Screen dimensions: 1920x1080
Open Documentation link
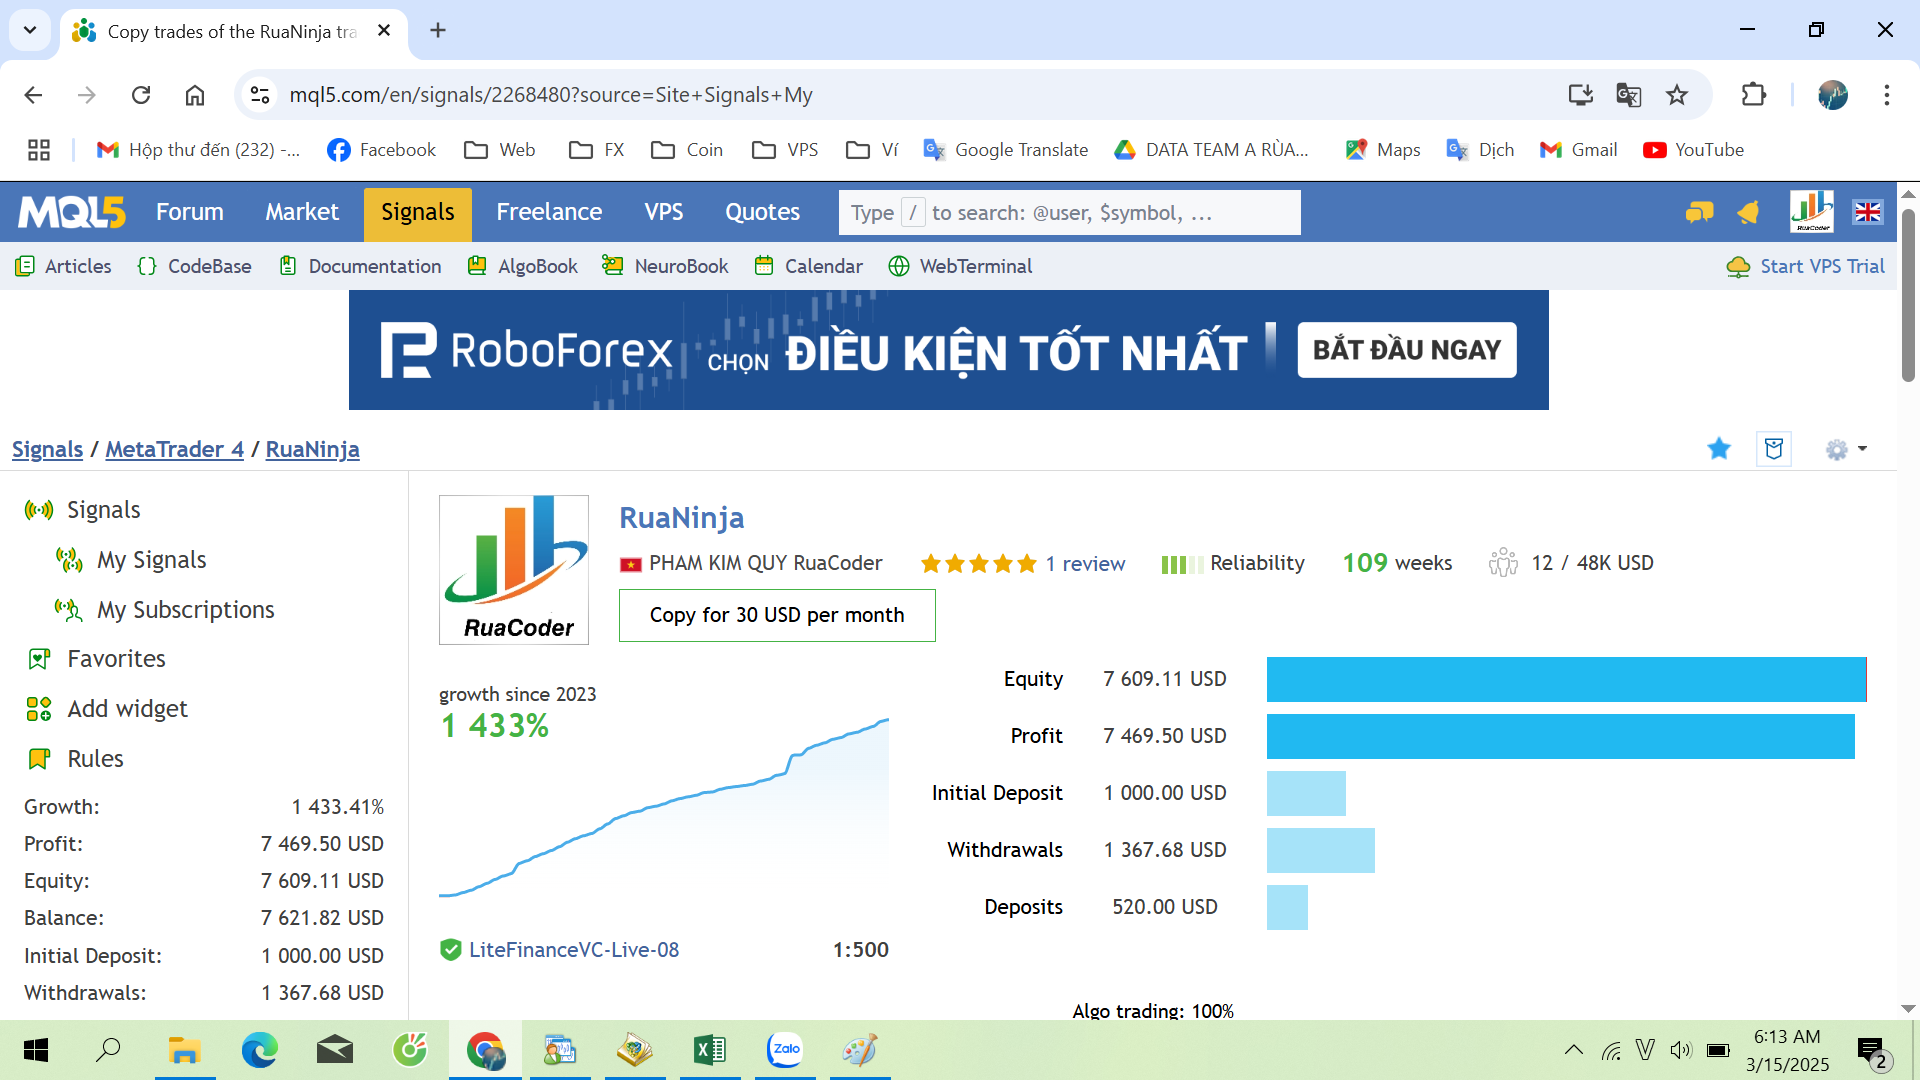click(360, 266)
